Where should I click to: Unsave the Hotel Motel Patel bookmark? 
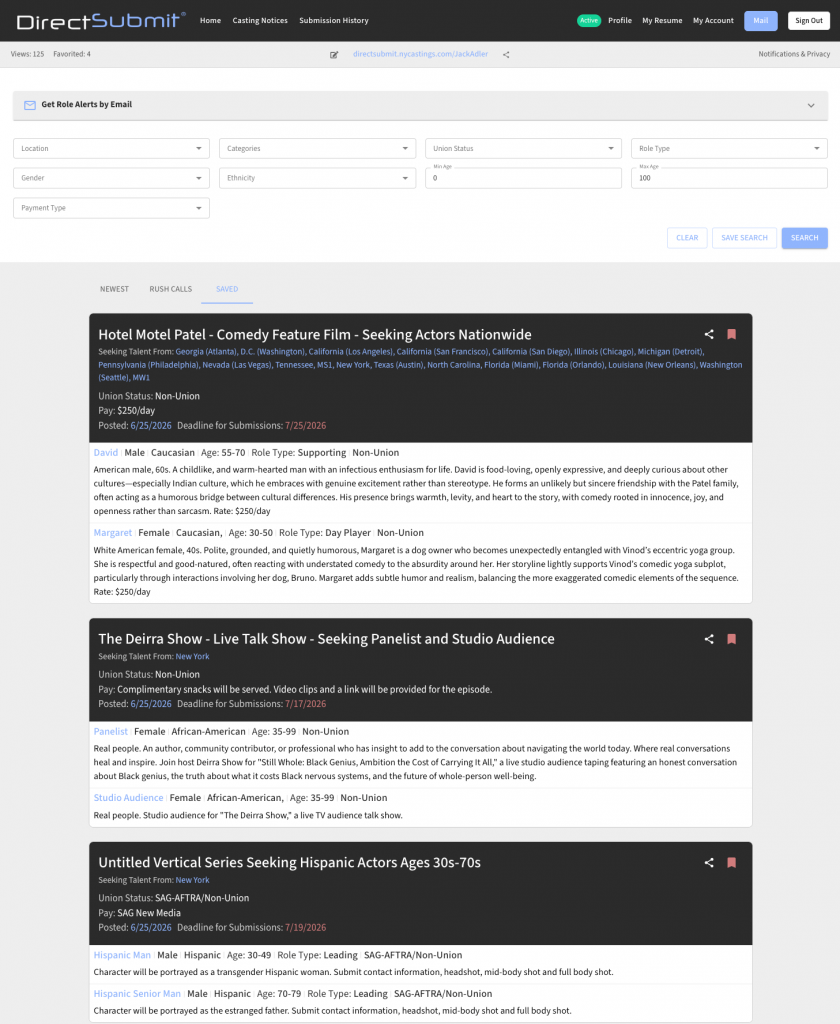pos(732,334)
